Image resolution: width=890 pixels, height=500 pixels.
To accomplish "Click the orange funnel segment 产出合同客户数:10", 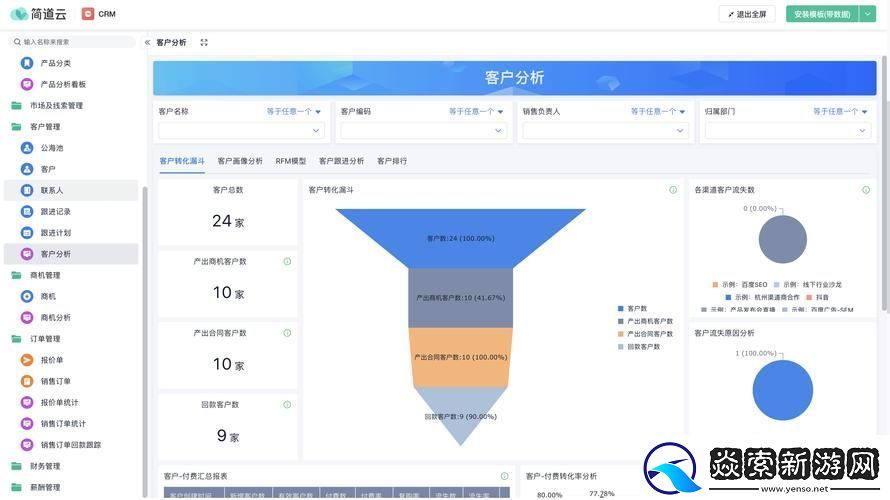I will [460, 357].
